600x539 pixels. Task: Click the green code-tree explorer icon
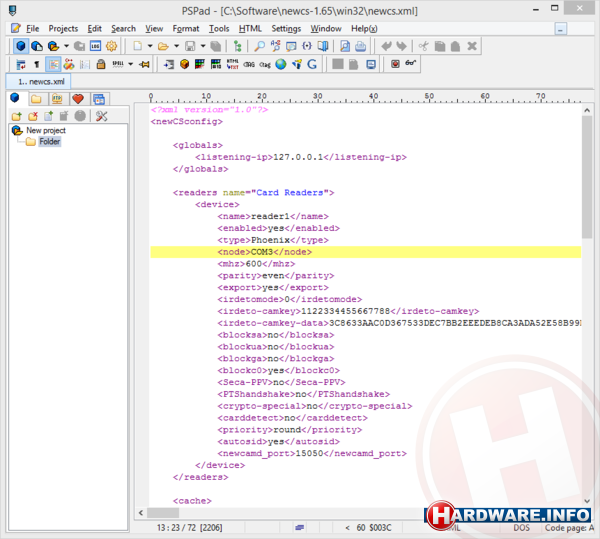(238, 46)
